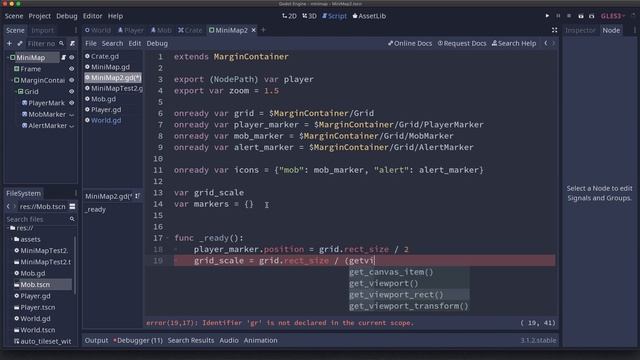Viewport: 640px width, 360px height.
Task: Add a new scene tab with plus
Action: pos(263,30)
